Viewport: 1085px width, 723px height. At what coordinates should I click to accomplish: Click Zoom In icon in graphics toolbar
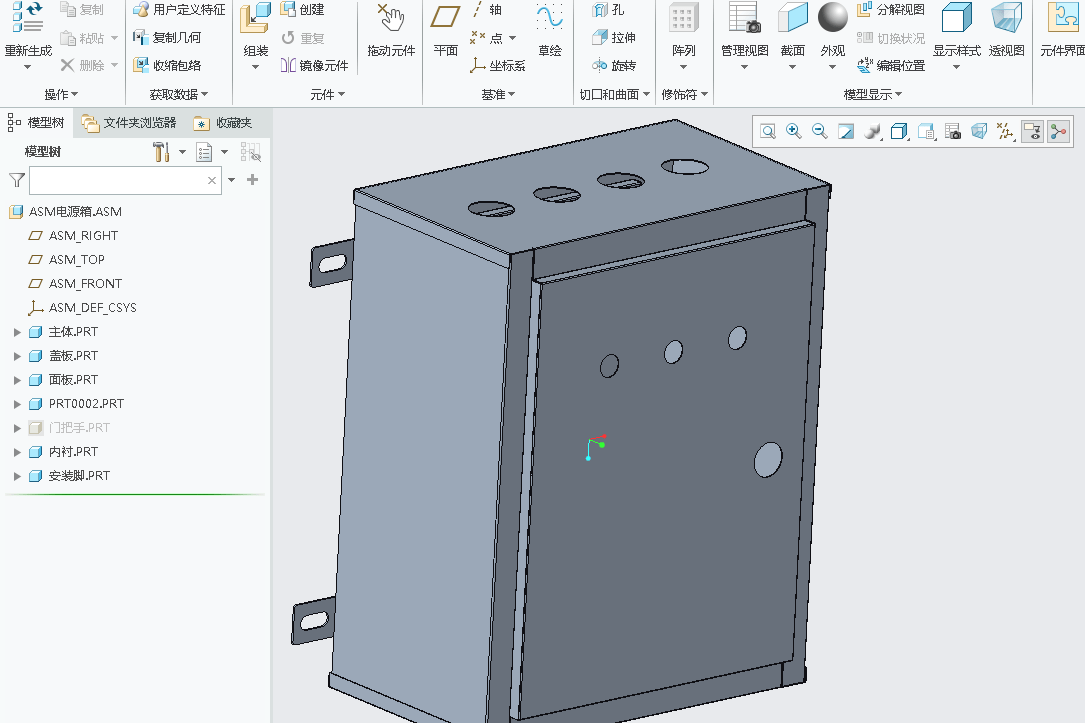794,131
